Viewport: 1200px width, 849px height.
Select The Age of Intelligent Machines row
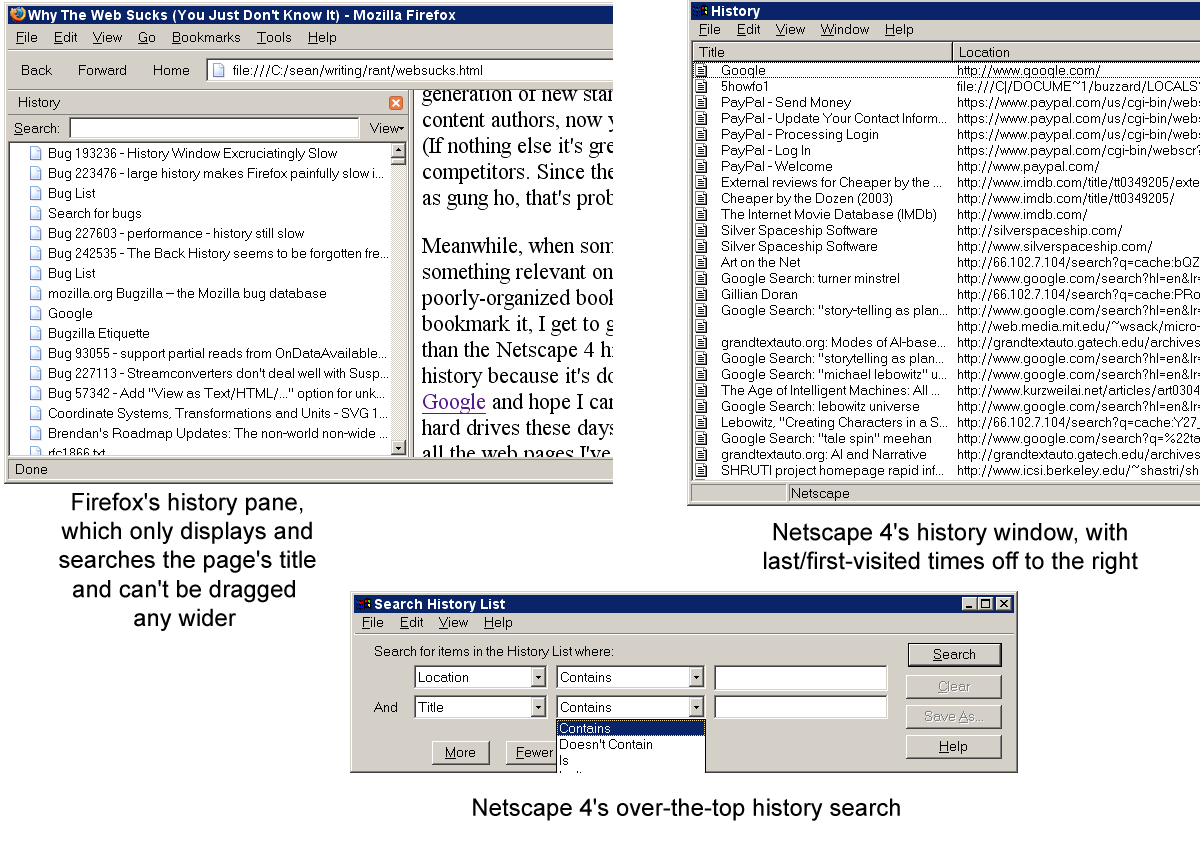(x=945, y=390)
